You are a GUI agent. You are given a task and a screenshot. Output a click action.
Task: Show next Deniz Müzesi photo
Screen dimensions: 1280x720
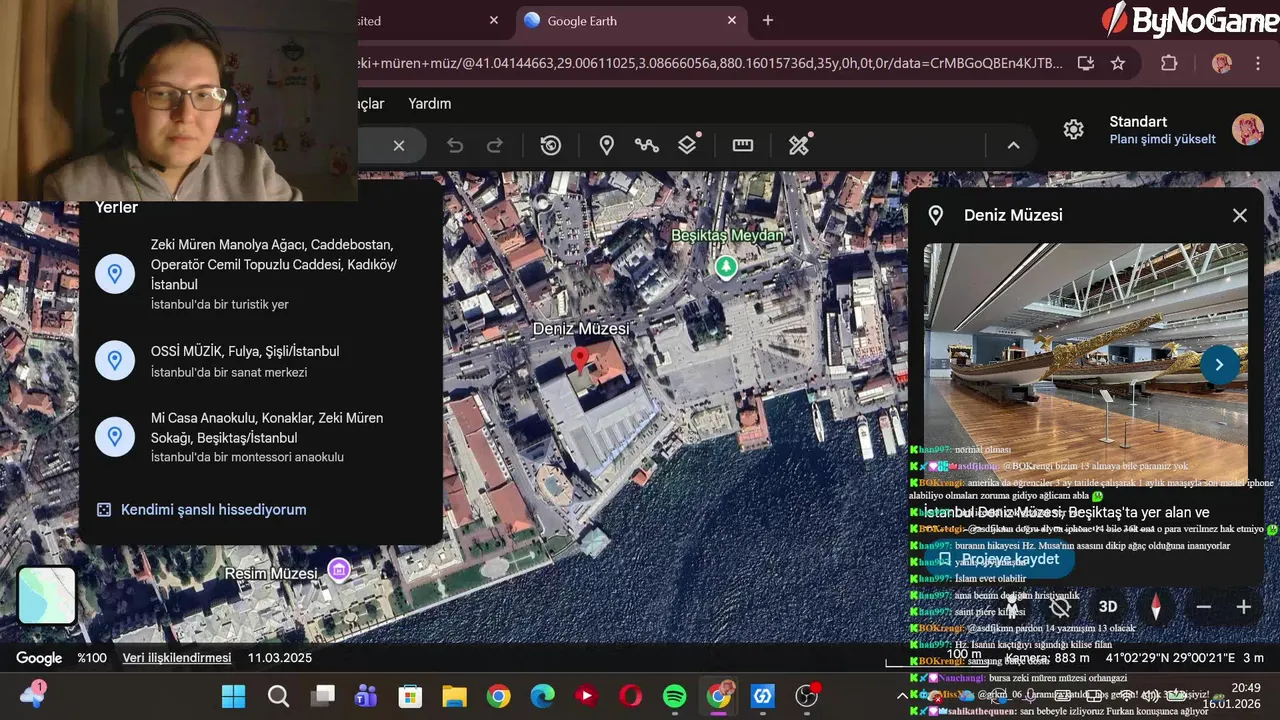(x=1219, y=365)
